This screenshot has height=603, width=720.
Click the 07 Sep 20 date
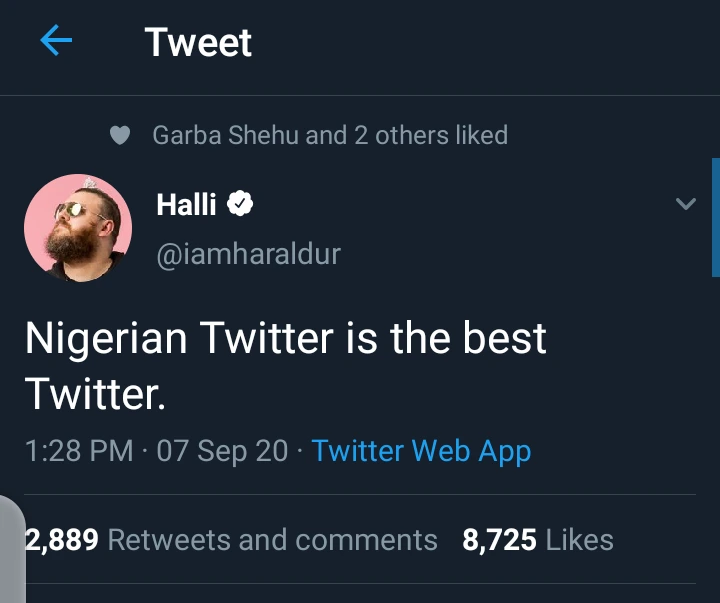(x=222, y=451)
